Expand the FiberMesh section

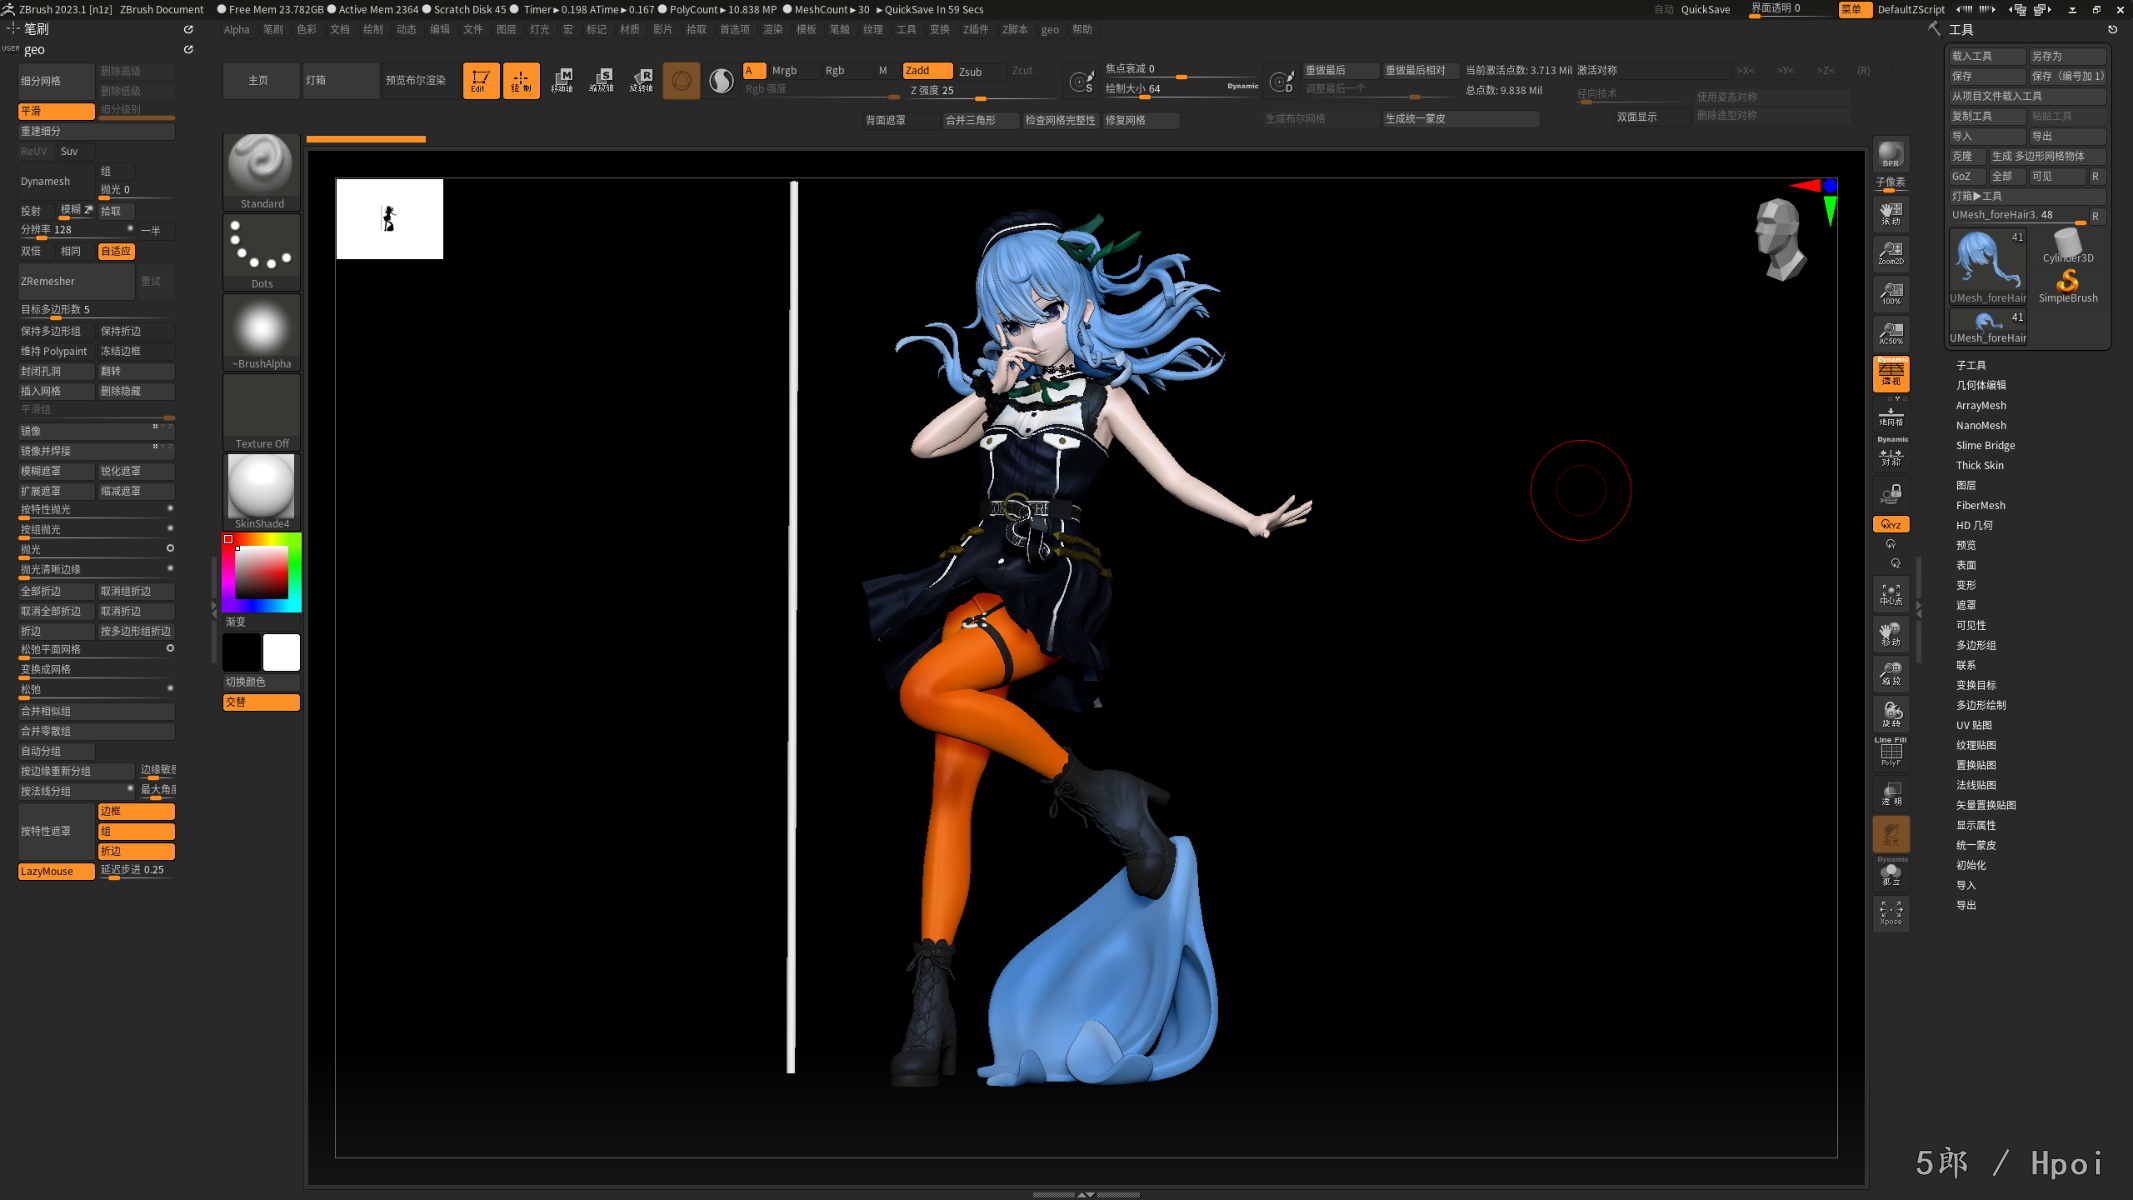point(1981,505)
